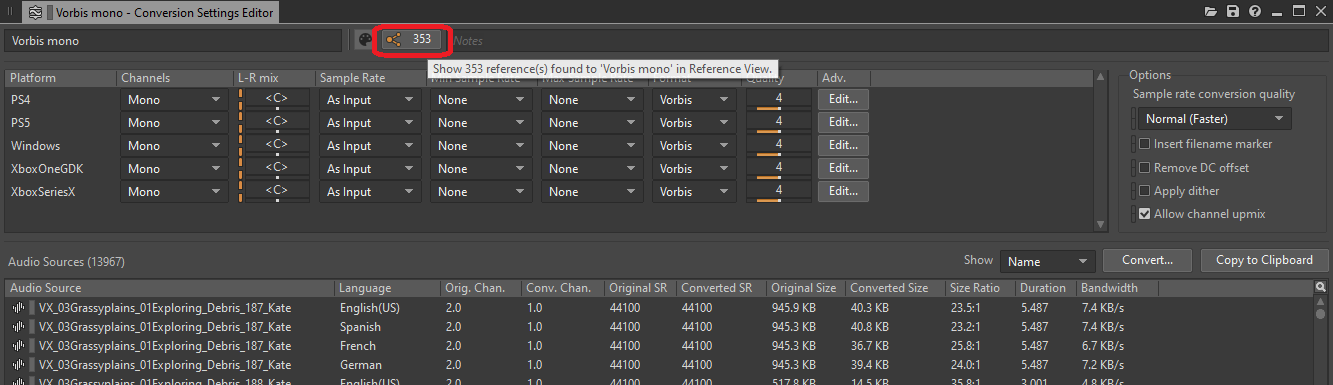The image size is (1333, 385).
Task: Open help with the question mark icon
Action: (x=1254, y=11)
